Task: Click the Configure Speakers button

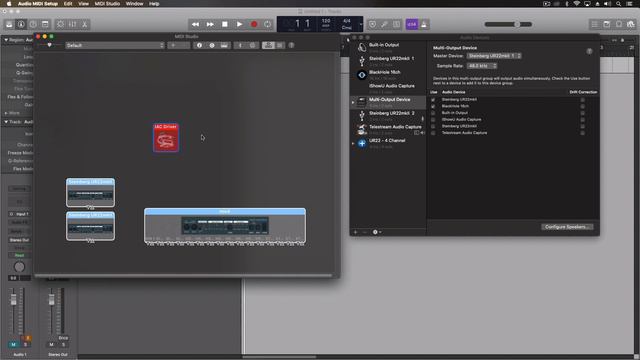Action: pyautogui.click(x=567, y=227)
